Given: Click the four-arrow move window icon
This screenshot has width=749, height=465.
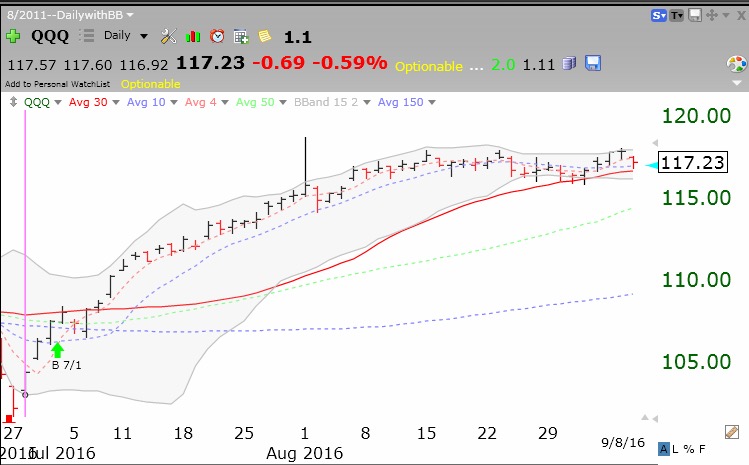Looking at the screenshot, I should coord(712,15).
